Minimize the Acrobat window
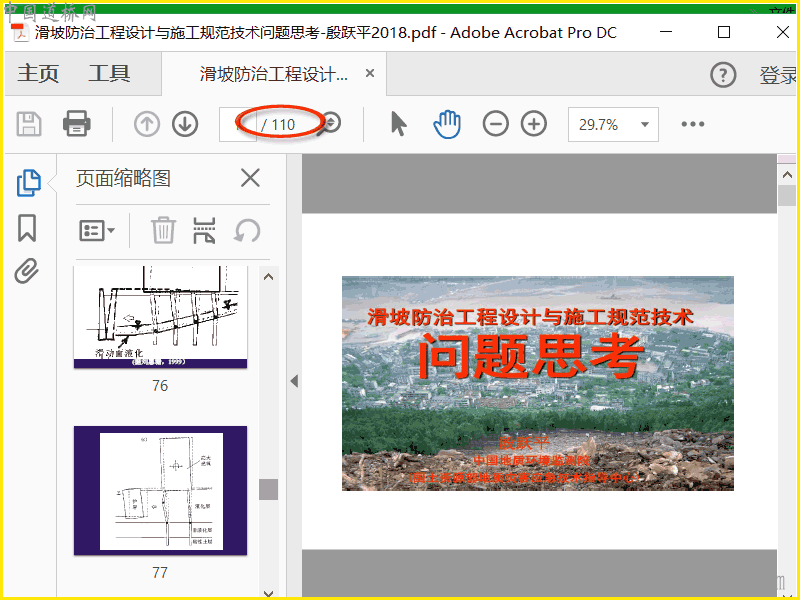 pos(666,32)
